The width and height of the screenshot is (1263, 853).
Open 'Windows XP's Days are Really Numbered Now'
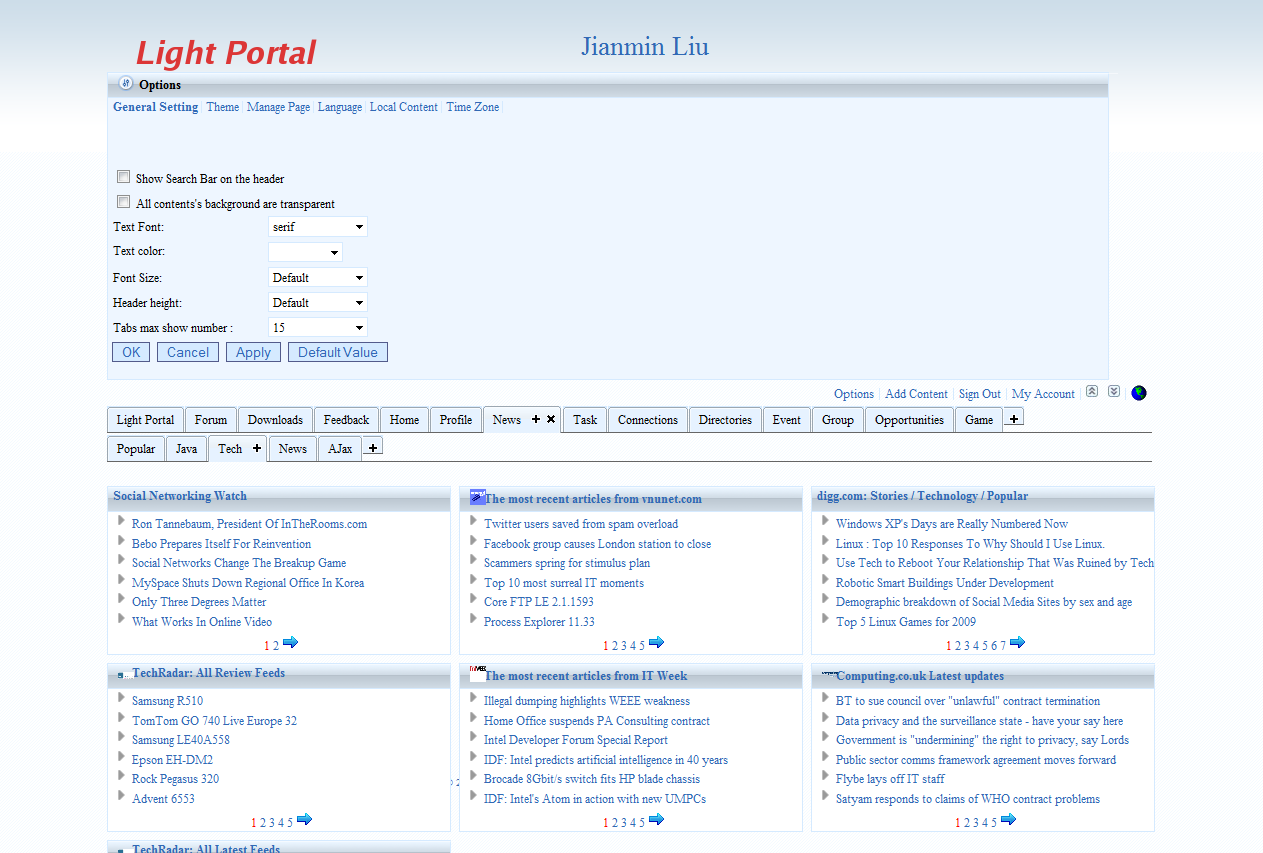click(x=952, y=524)
